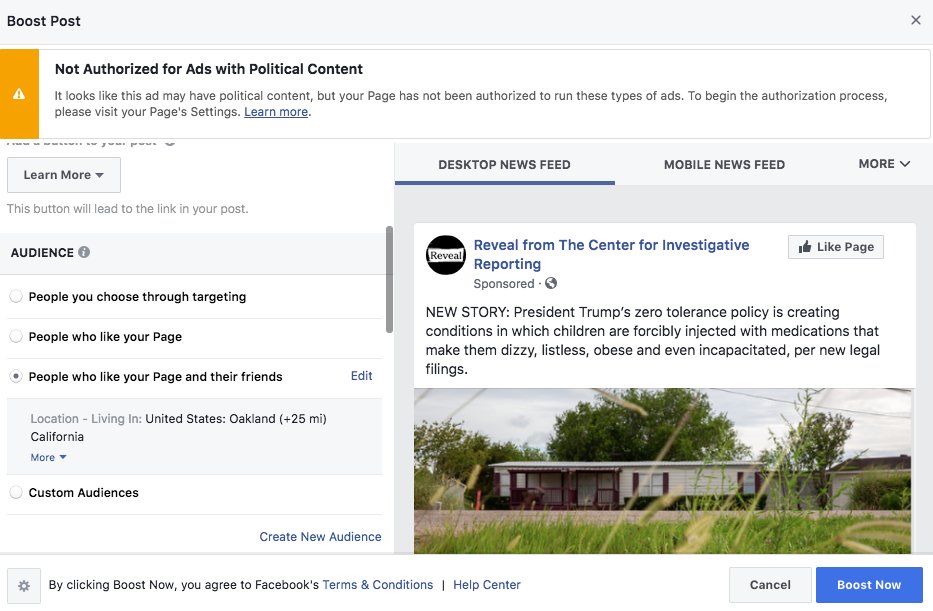Click the gear settings icon near terms
This screenshot has height=611, width=933.
(x=24, y=585)
